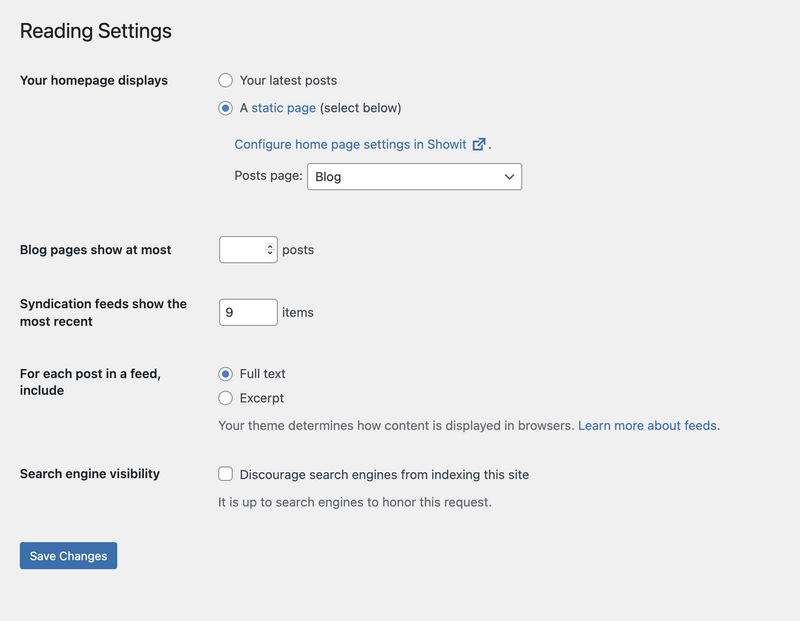Select the 'A static page' radio button

click(226, 108)
